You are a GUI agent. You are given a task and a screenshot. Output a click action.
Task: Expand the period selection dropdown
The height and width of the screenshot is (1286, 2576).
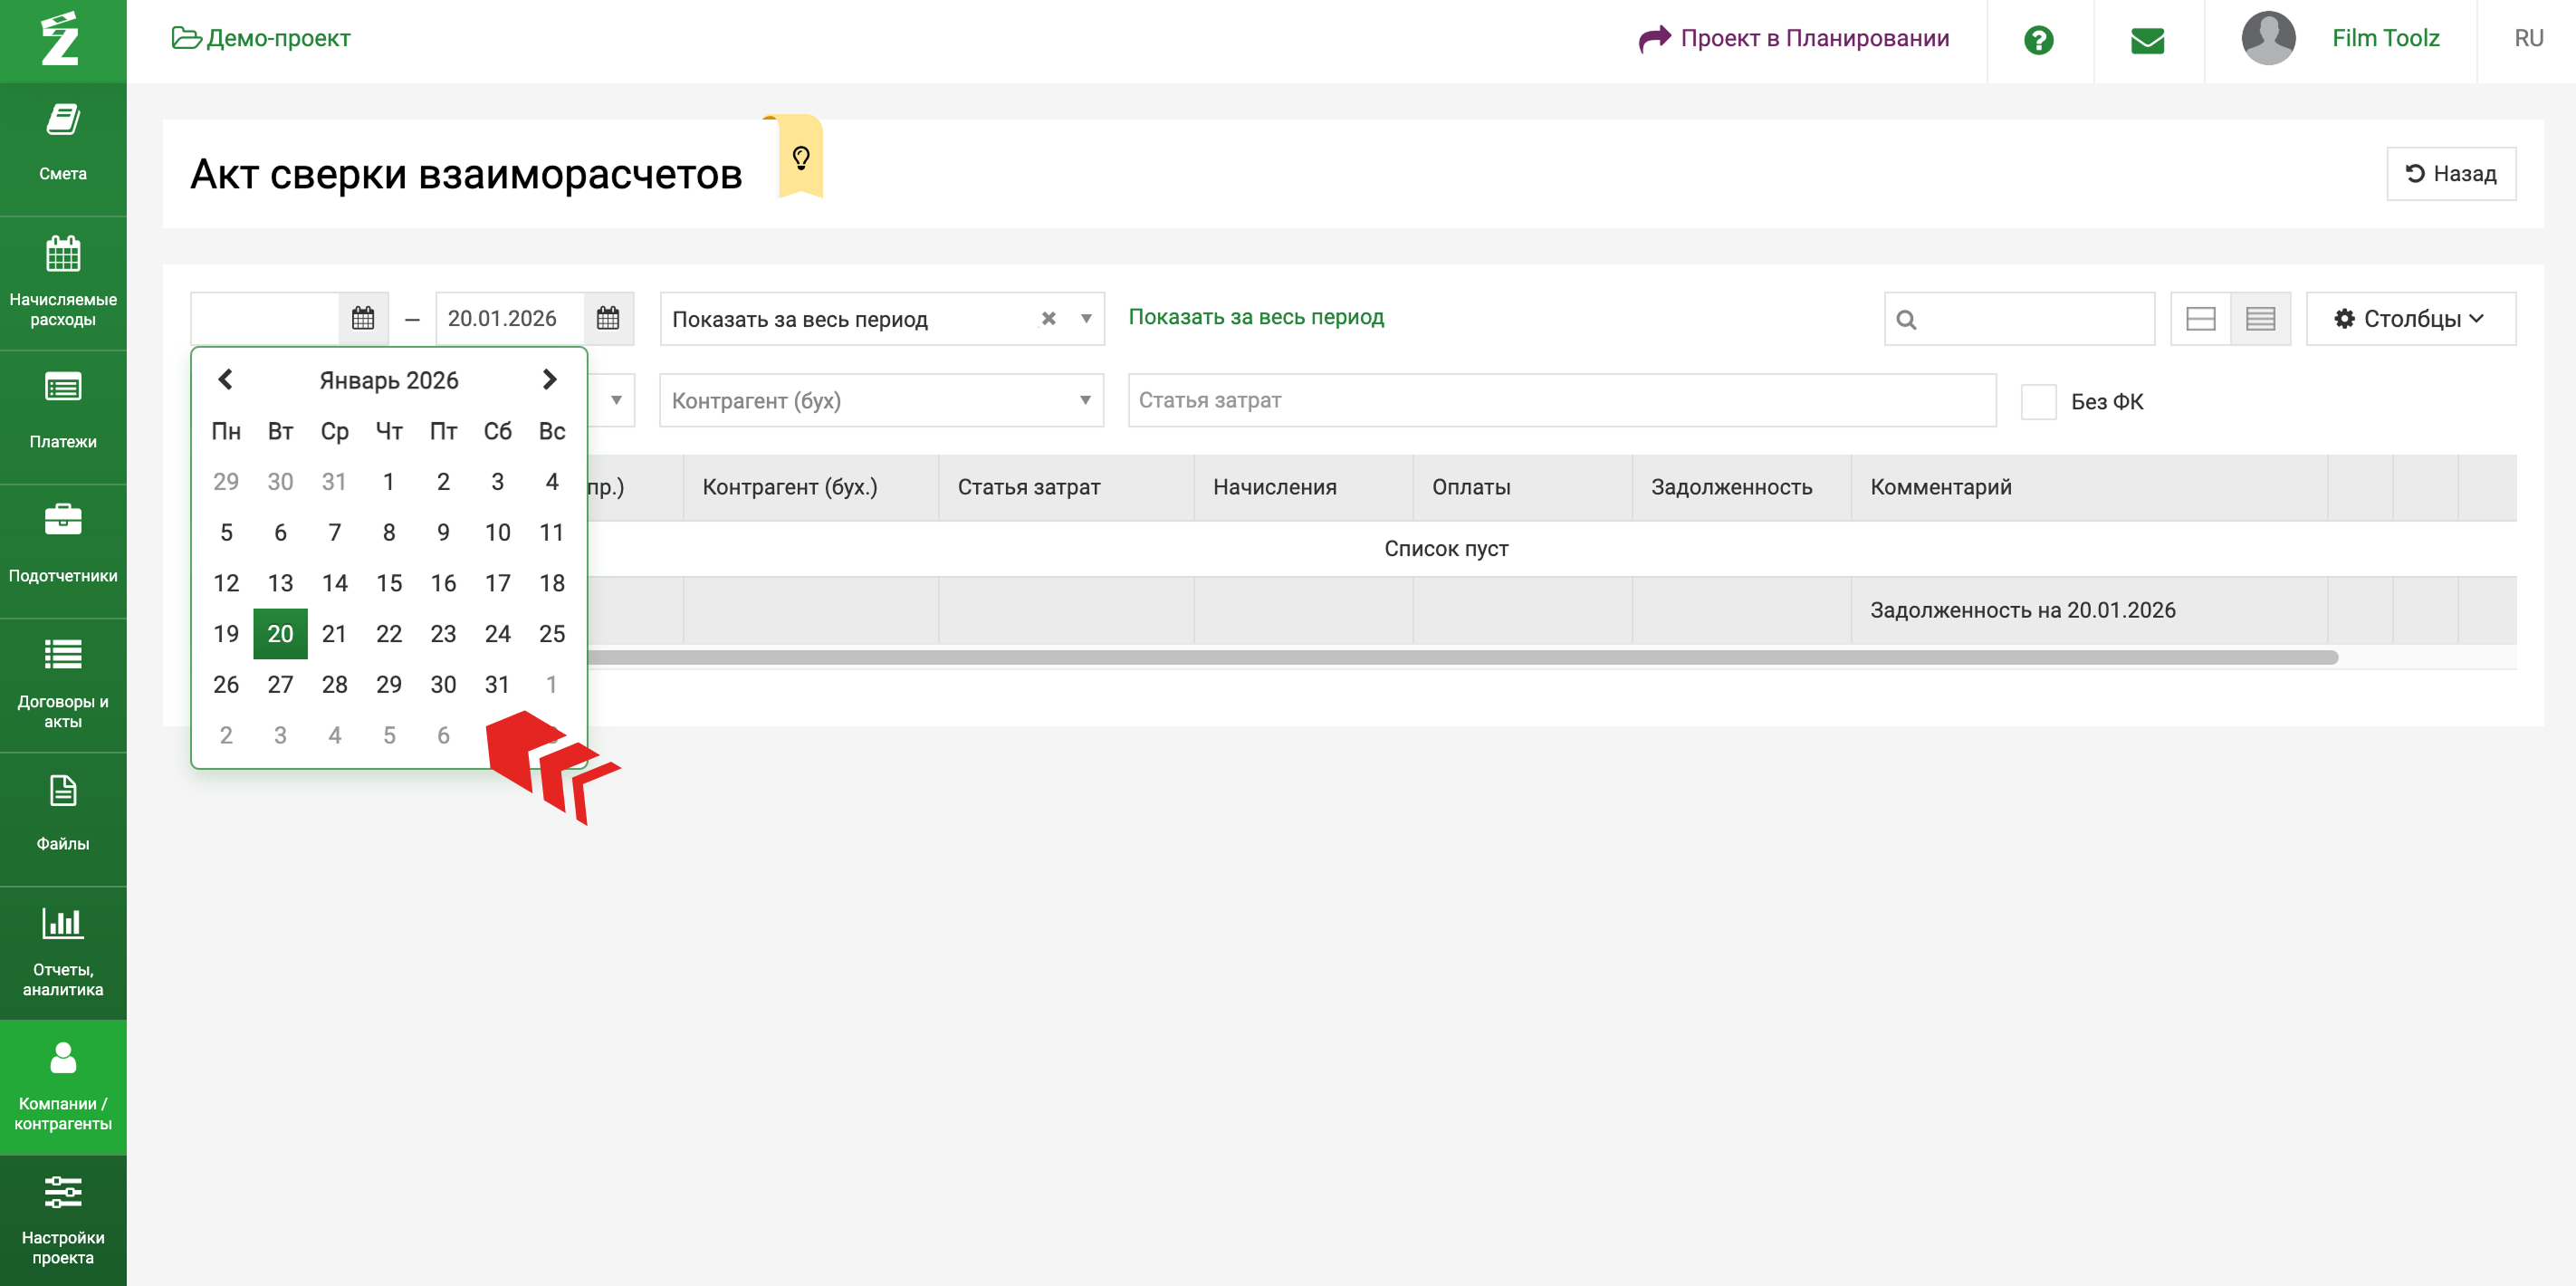[1085, 319]
